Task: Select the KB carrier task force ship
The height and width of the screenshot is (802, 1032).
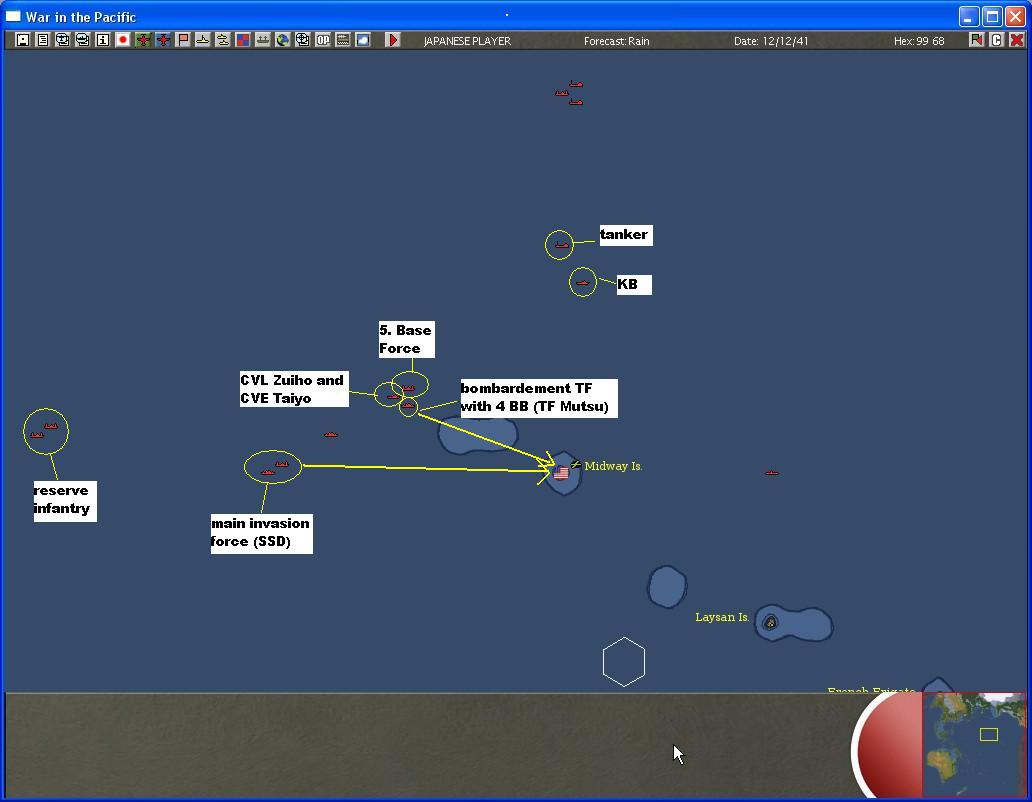Action: point(583,283)
